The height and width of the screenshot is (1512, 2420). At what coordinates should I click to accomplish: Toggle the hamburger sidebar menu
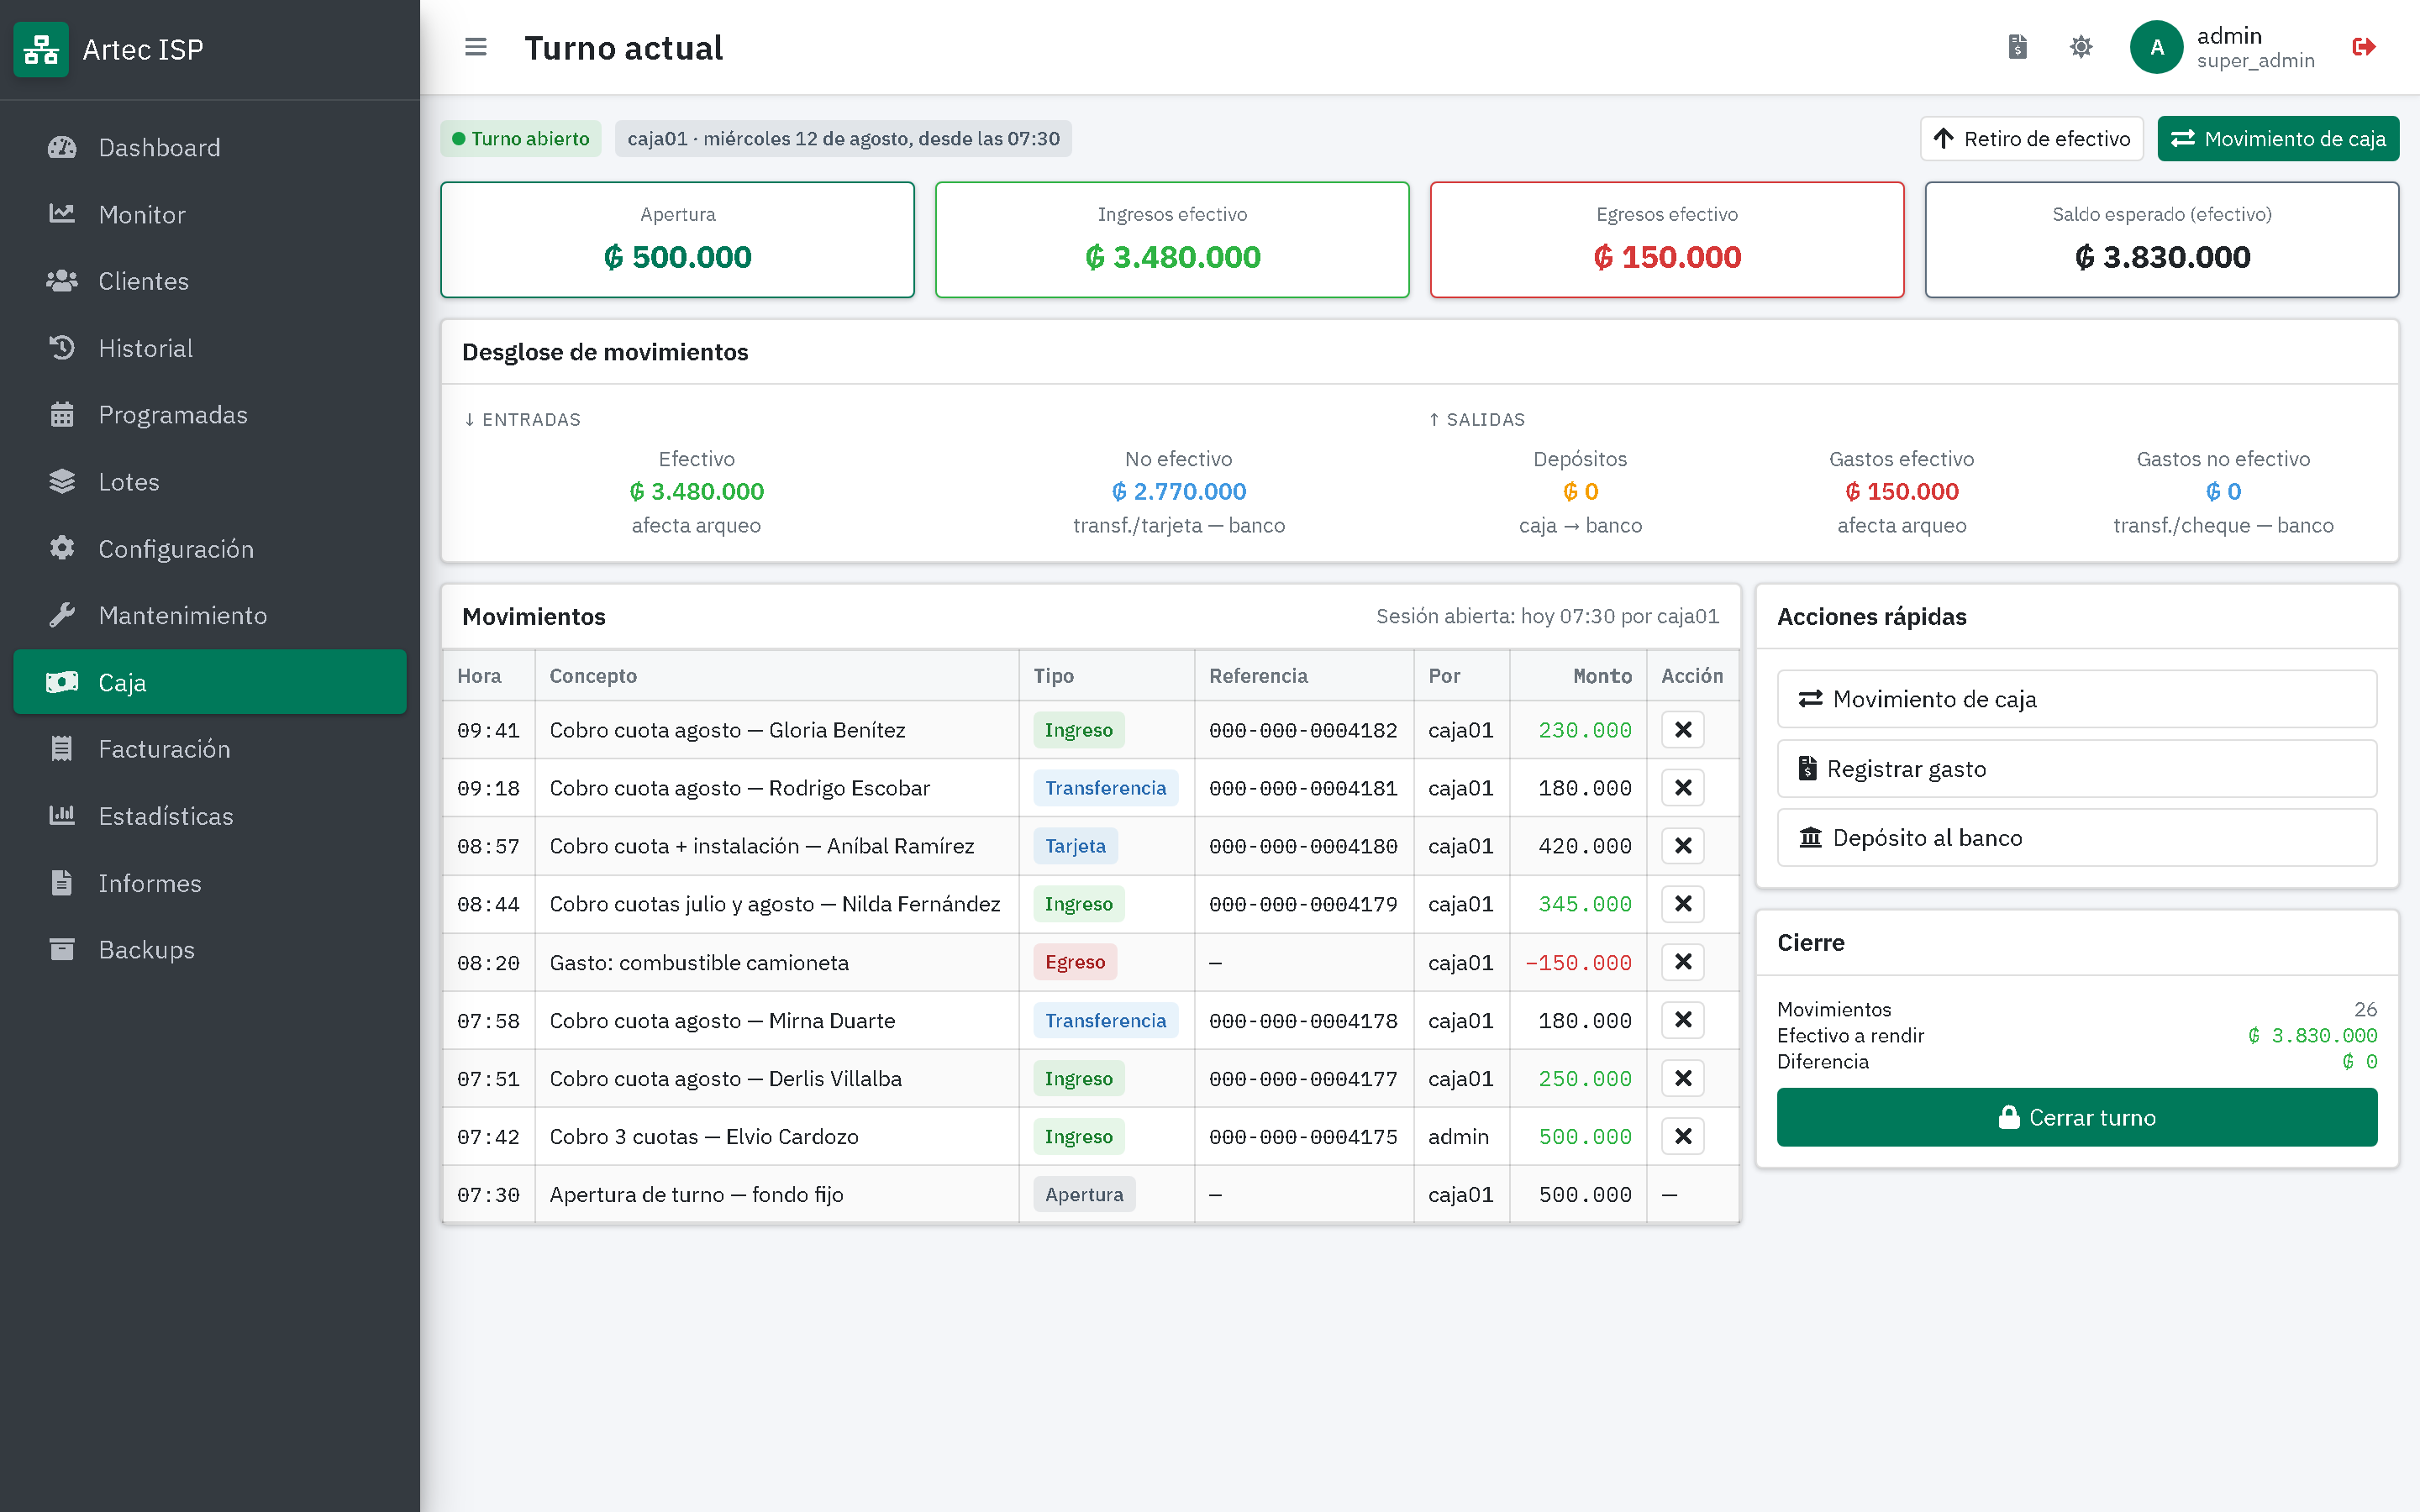(x=475, y=47)
